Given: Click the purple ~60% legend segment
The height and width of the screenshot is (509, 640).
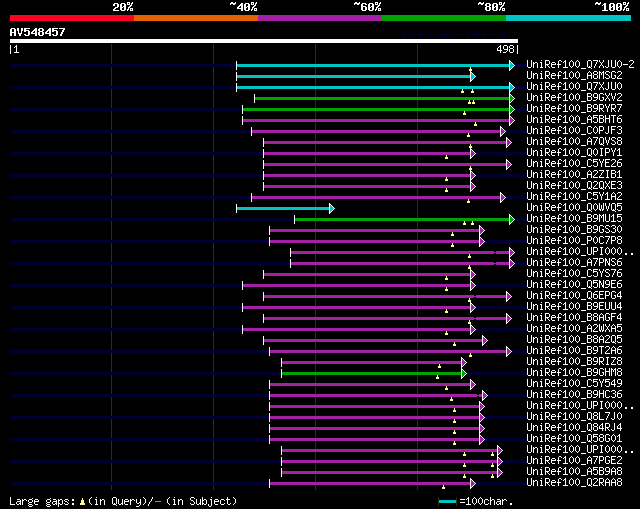Looking at the screenshot, I should [x=320, y=18].
